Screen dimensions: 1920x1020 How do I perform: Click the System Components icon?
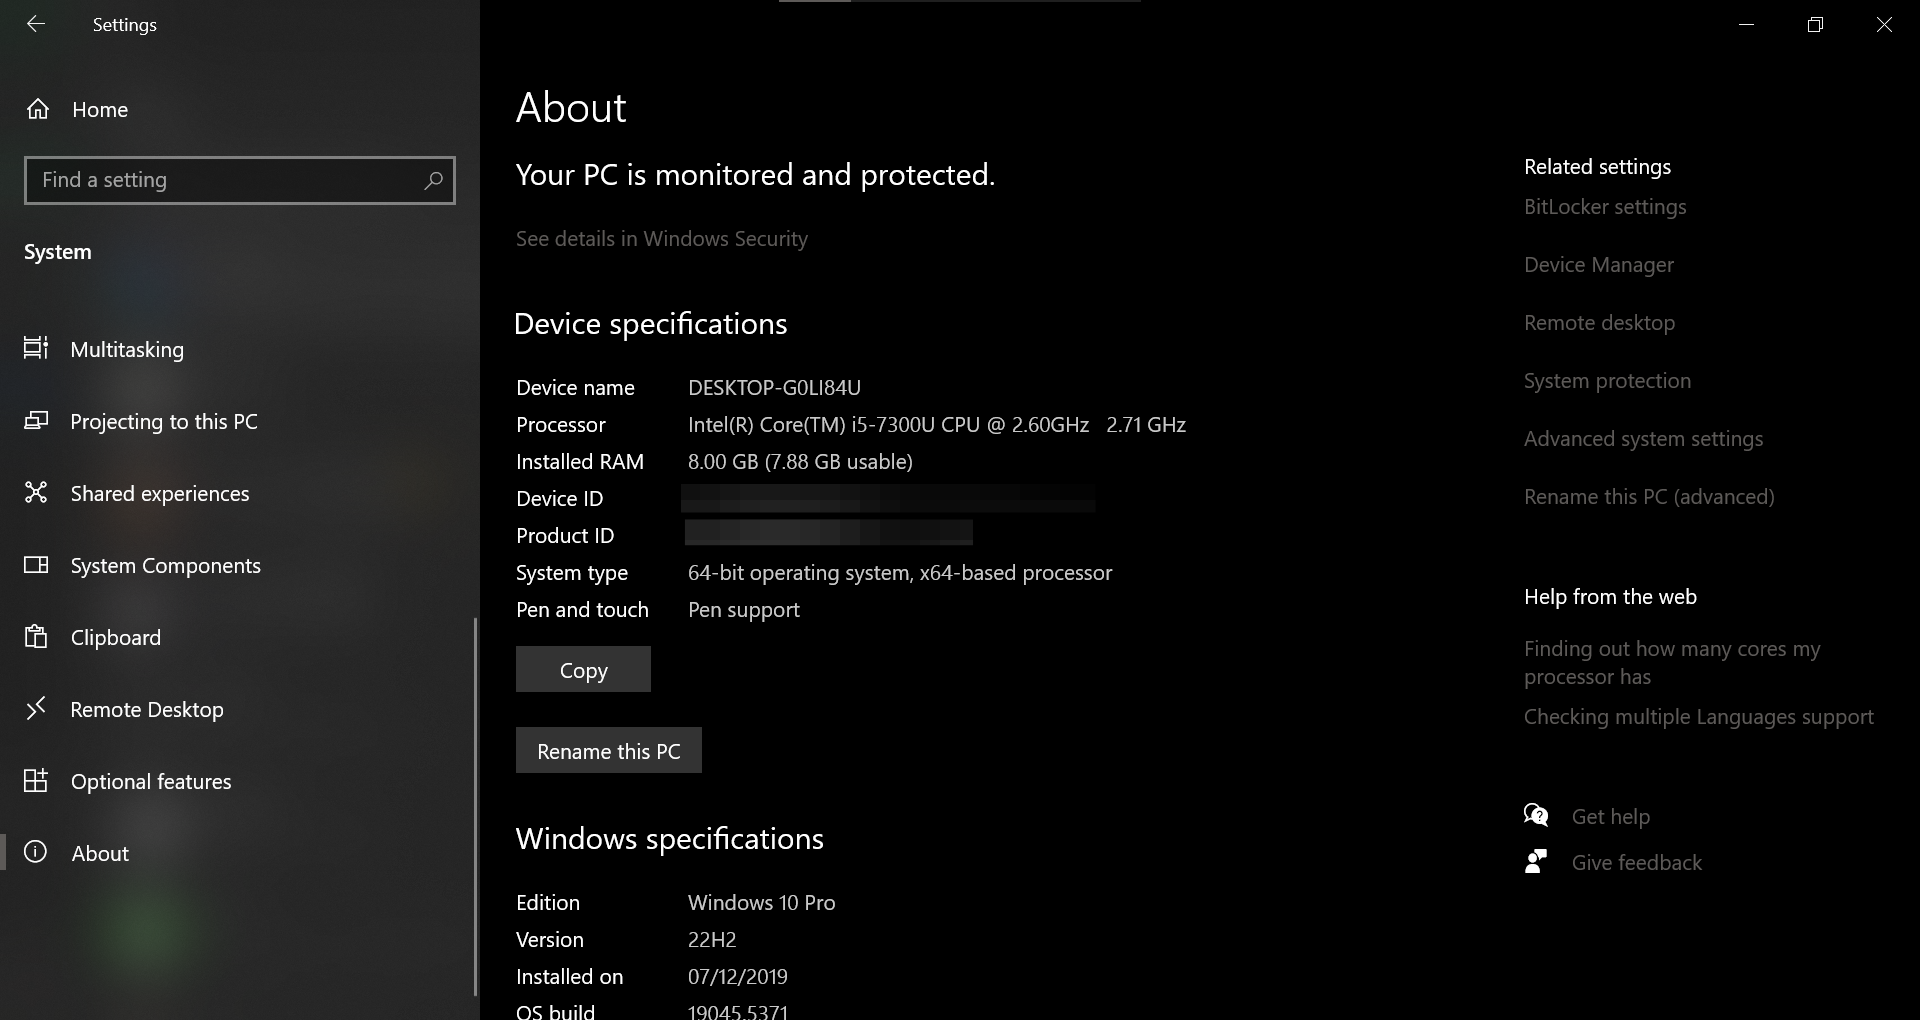[x=36, y=565]
